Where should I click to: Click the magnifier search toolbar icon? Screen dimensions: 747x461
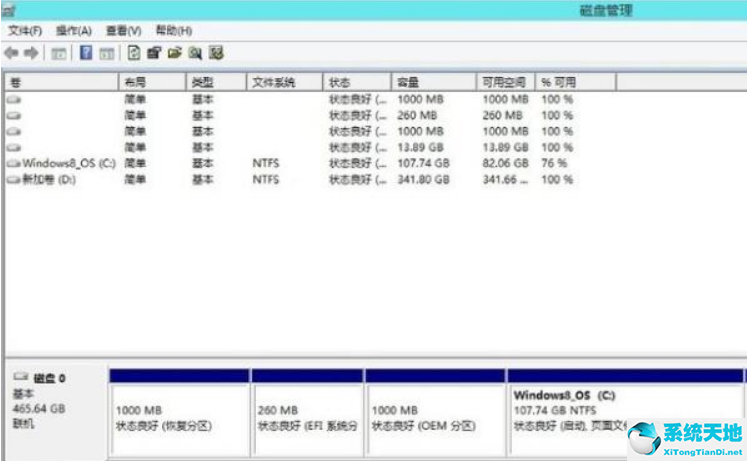(x=195, y=52)
